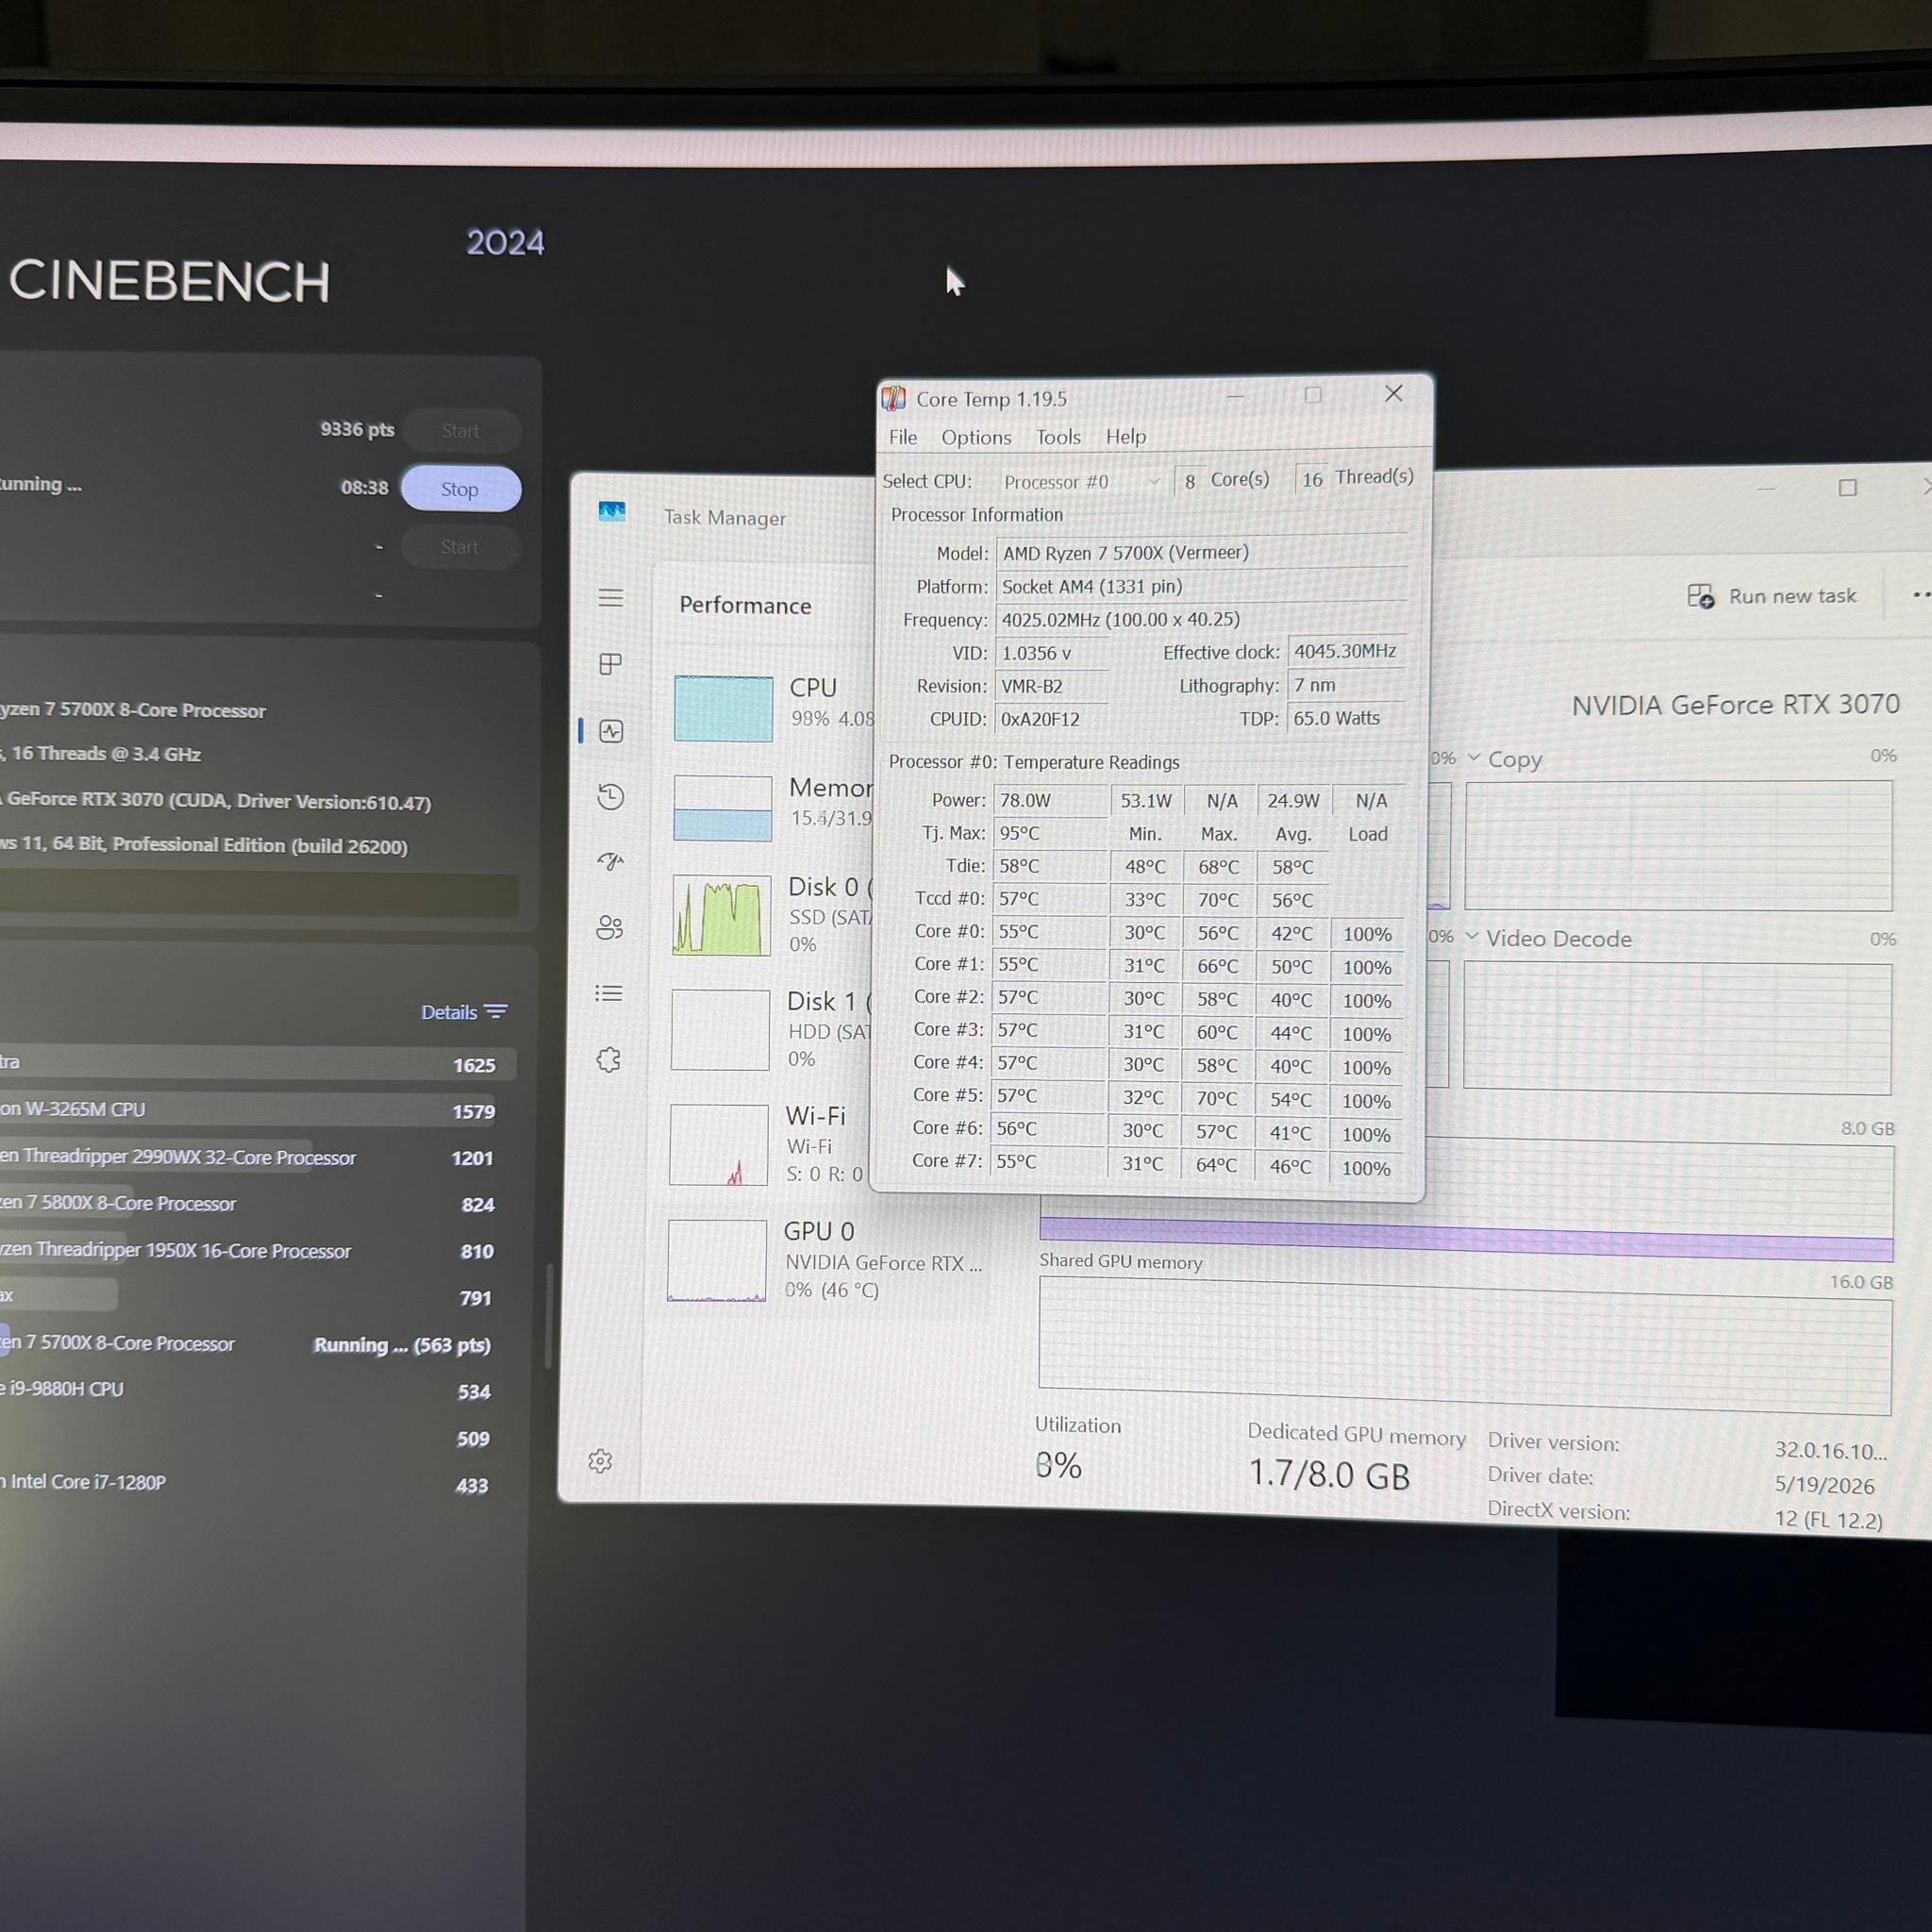Select Disk 0 SSD performance graph

click(x=722, y=915)
